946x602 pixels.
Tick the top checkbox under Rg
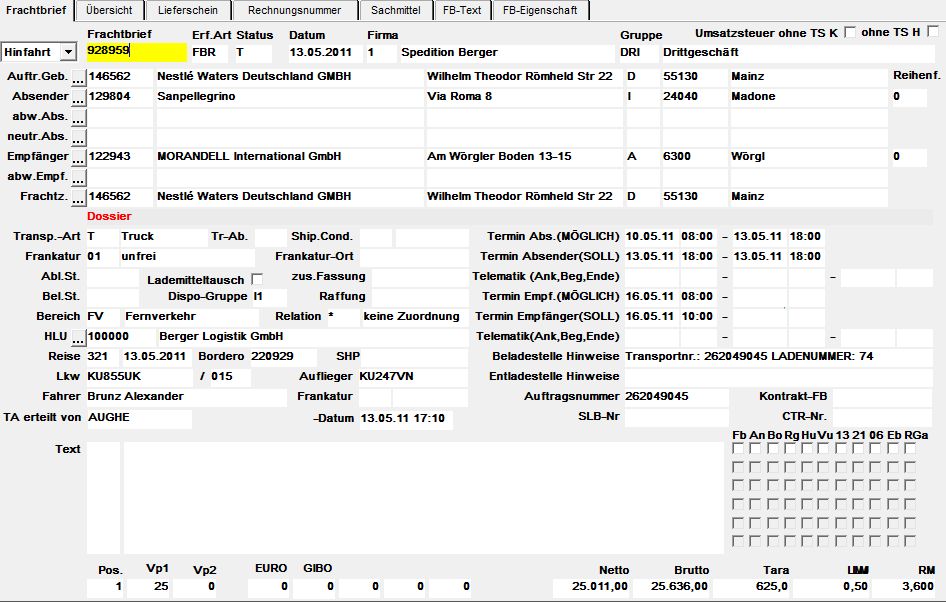[790, 448]
